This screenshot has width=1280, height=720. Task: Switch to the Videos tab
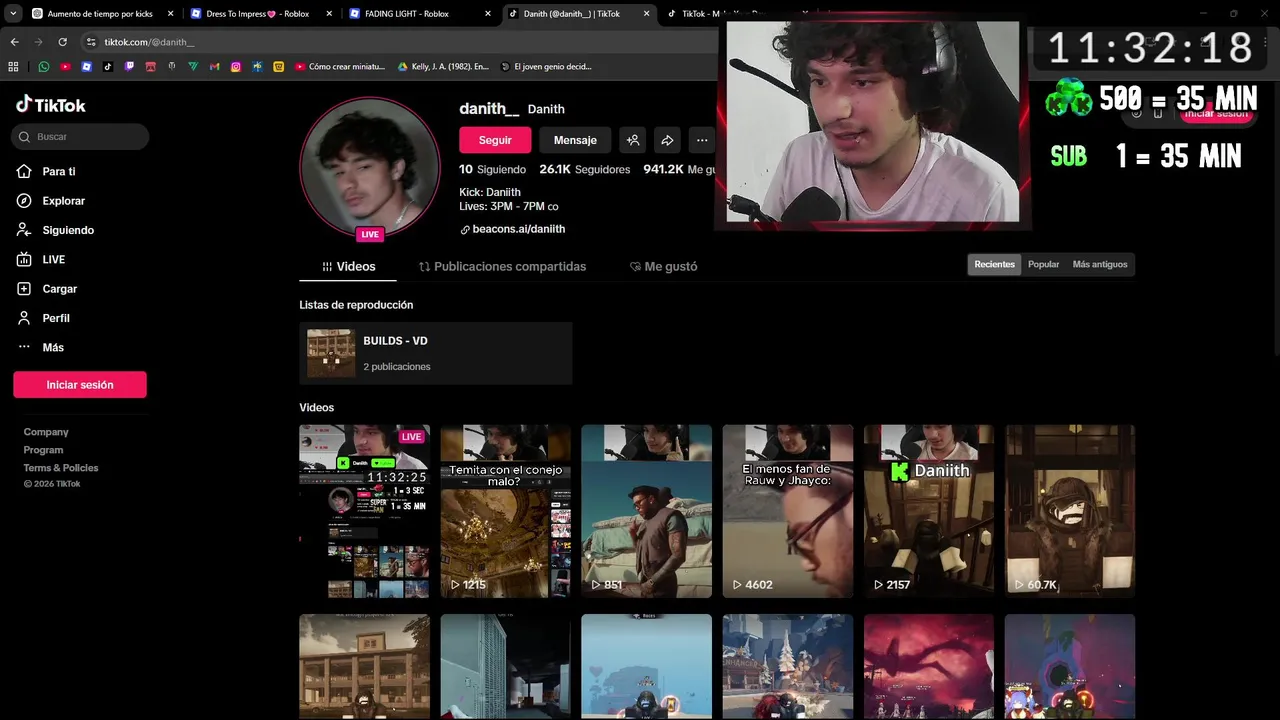[x=348, y=267]
